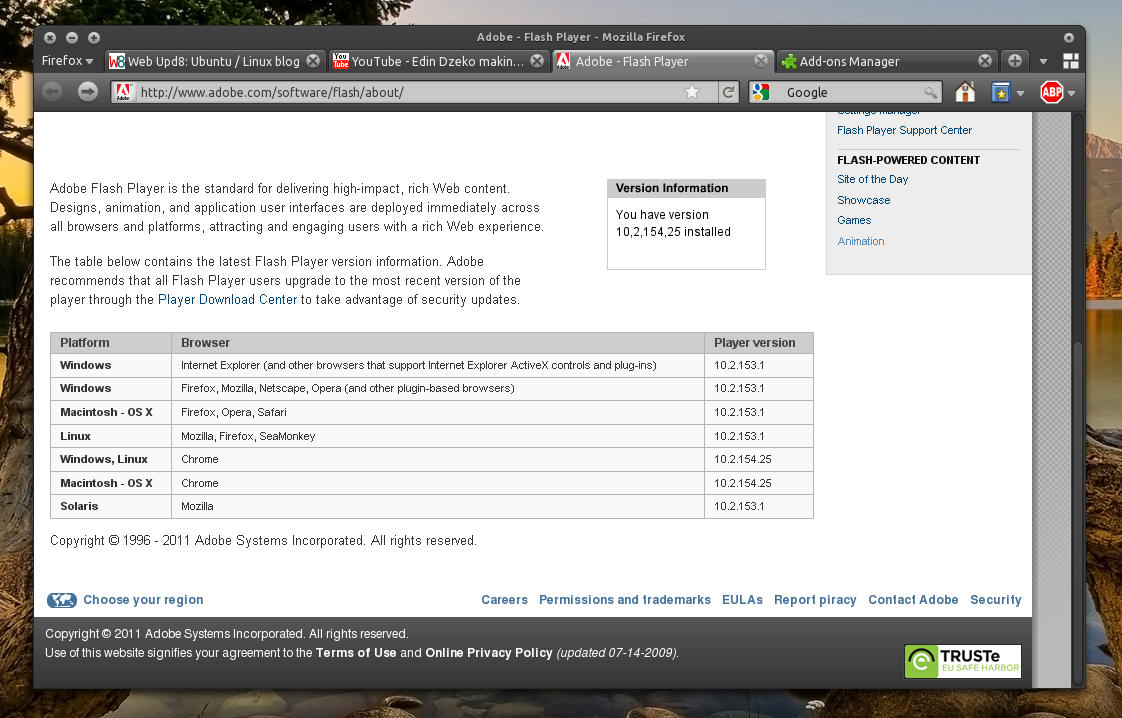Go back using the back arrow button
Viewport: 1122px width, 718px height.
[52, 92]
